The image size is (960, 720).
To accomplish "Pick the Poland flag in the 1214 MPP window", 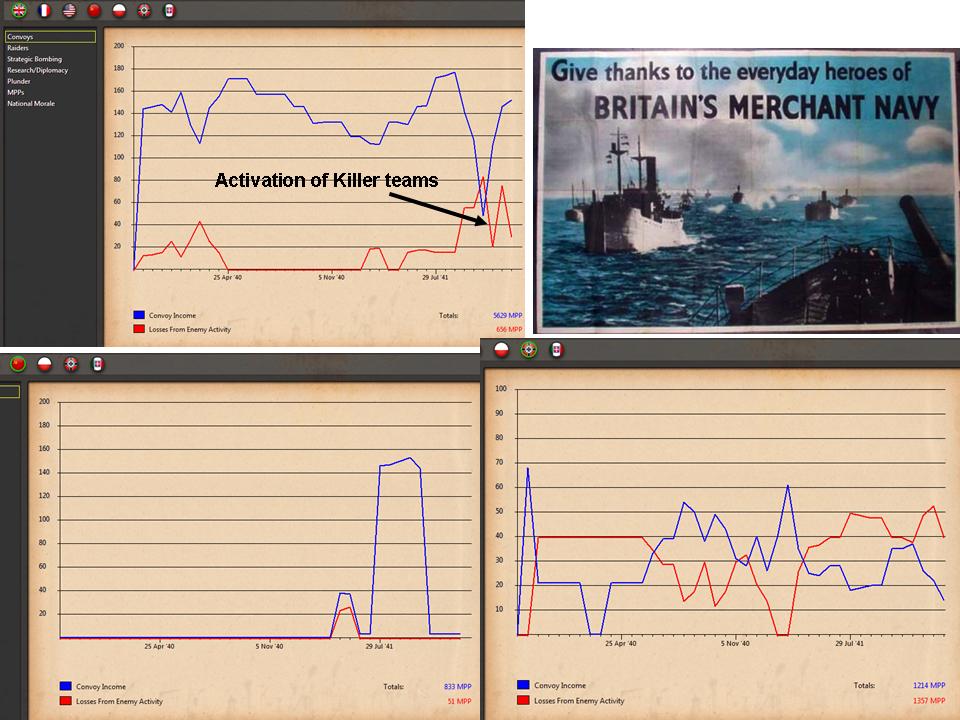I will pyautogui.click(x=502, y=350).
